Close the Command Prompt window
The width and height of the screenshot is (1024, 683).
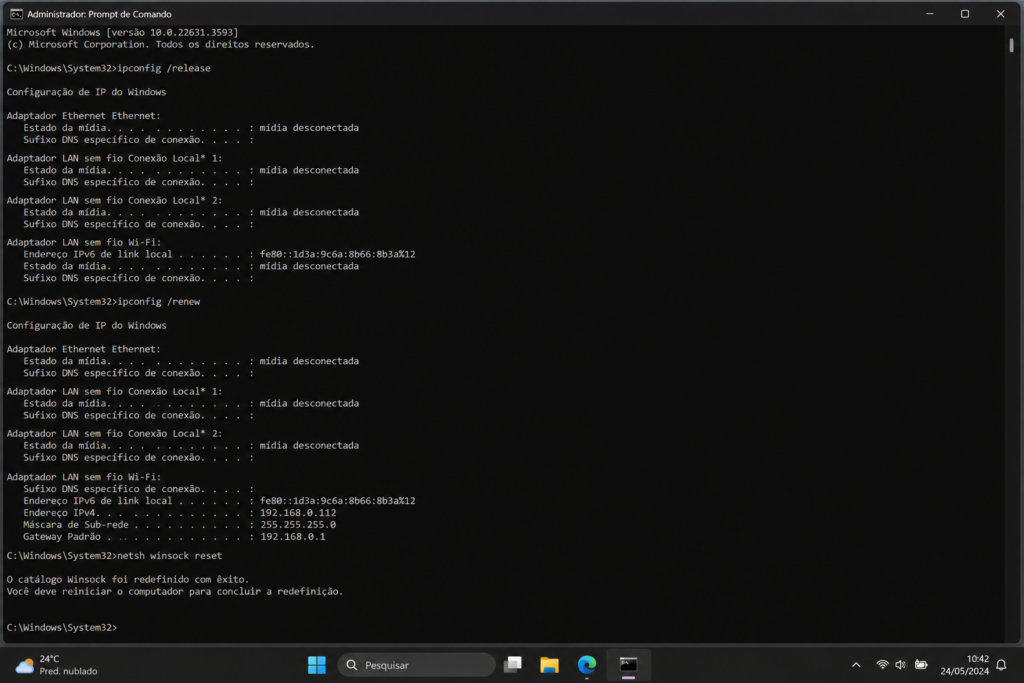(x=1000, y=14)
